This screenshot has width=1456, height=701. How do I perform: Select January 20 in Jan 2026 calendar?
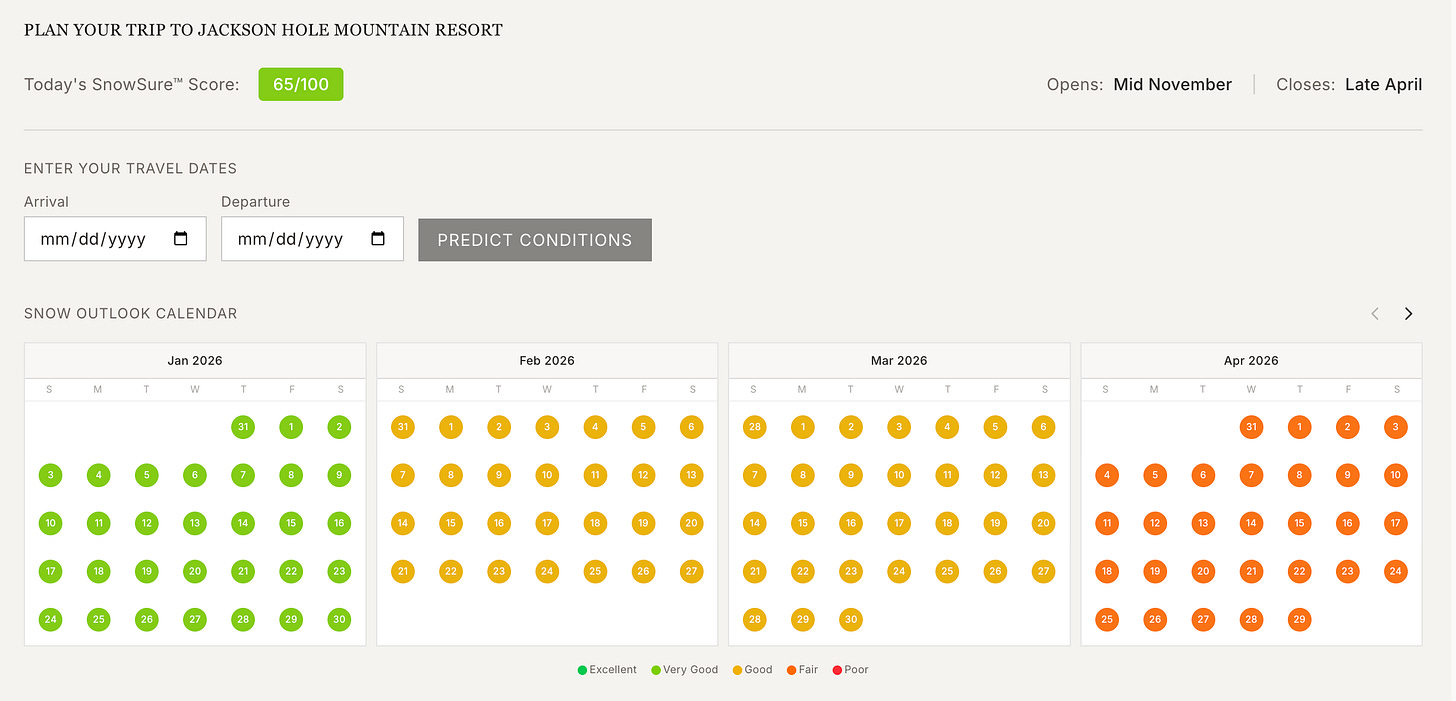click(x=195, y=571)
